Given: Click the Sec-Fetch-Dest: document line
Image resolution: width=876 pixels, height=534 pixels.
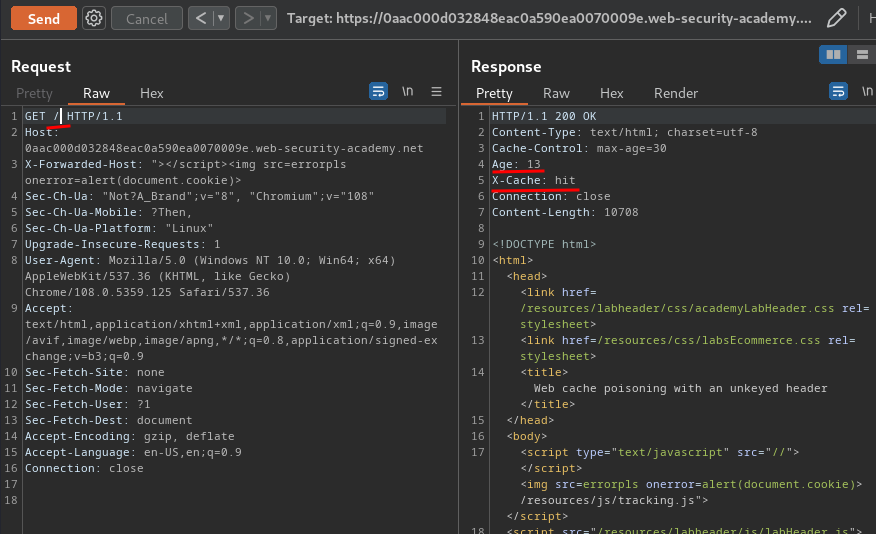Looking at the screenshot, I should [108, 420].
